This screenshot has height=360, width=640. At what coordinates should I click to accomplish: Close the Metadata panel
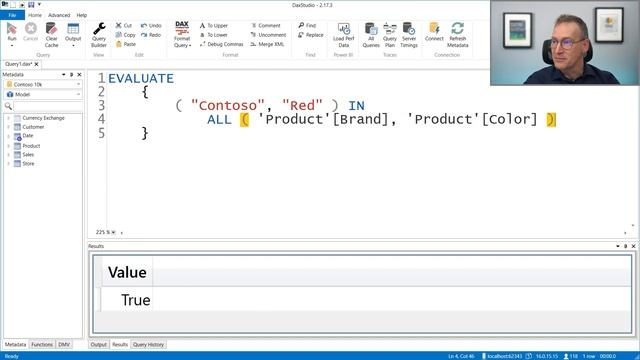point(79,75)
